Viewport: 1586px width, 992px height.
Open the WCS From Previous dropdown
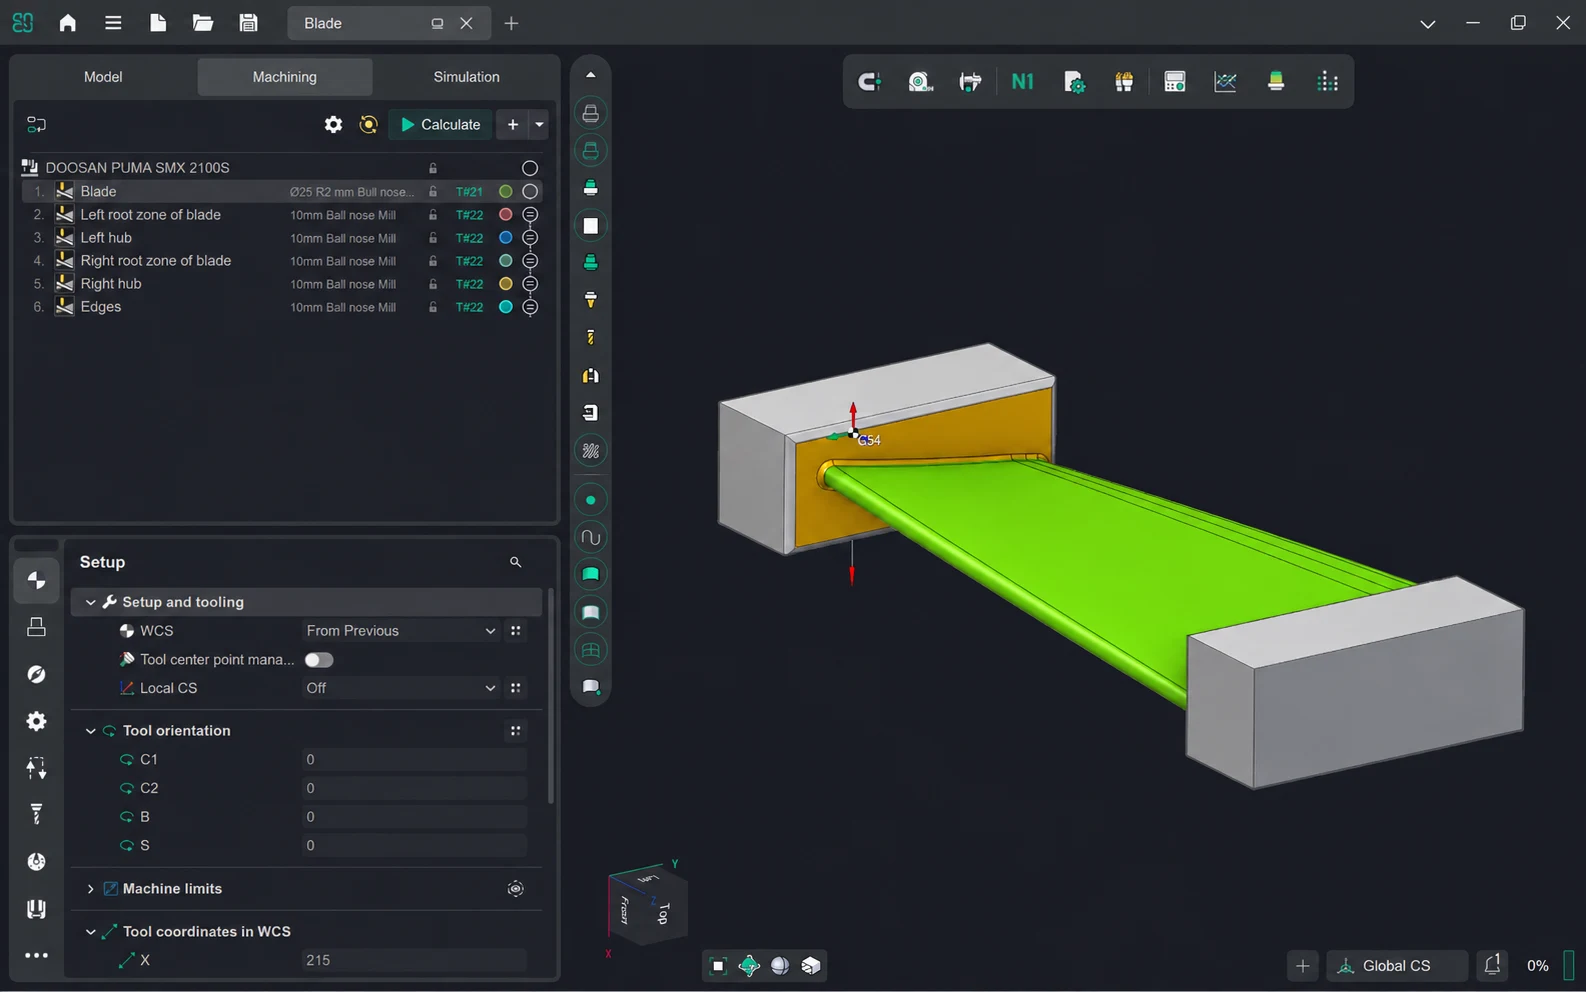point(400,631)
